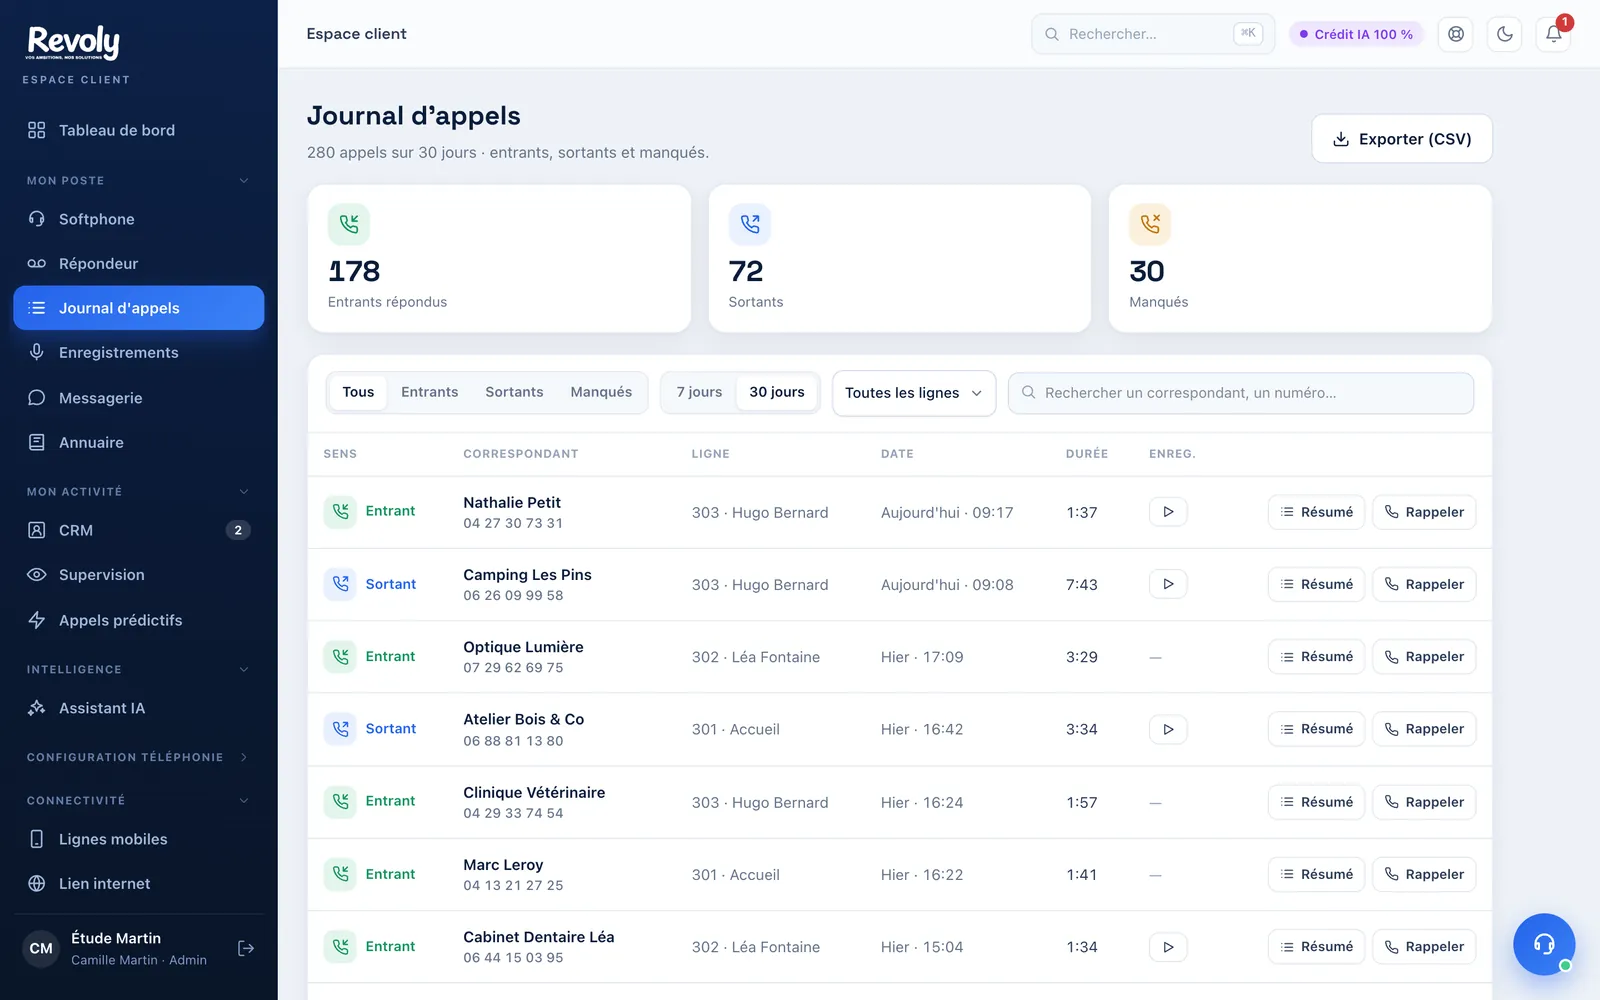Collapse the CONNECTIVITÉ section
The height and width of the screenshot is (1000, 1600).
click(139, 801)
